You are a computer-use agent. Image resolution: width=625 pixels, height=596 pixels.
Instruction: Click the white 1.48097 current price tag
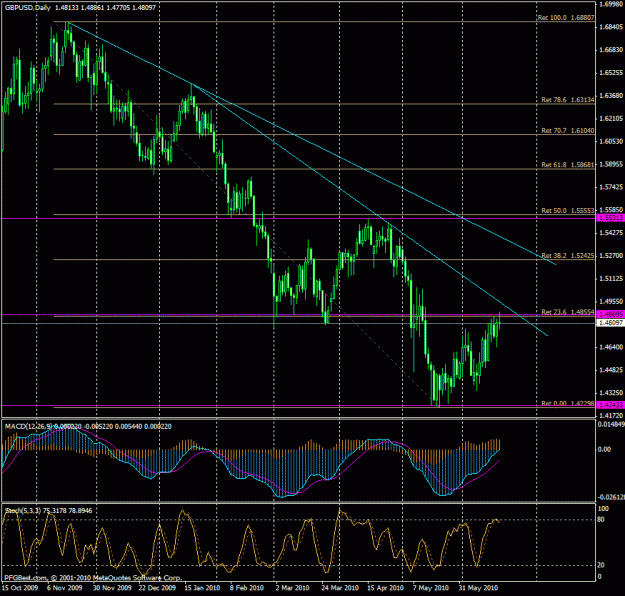click(x=611, y=323)
